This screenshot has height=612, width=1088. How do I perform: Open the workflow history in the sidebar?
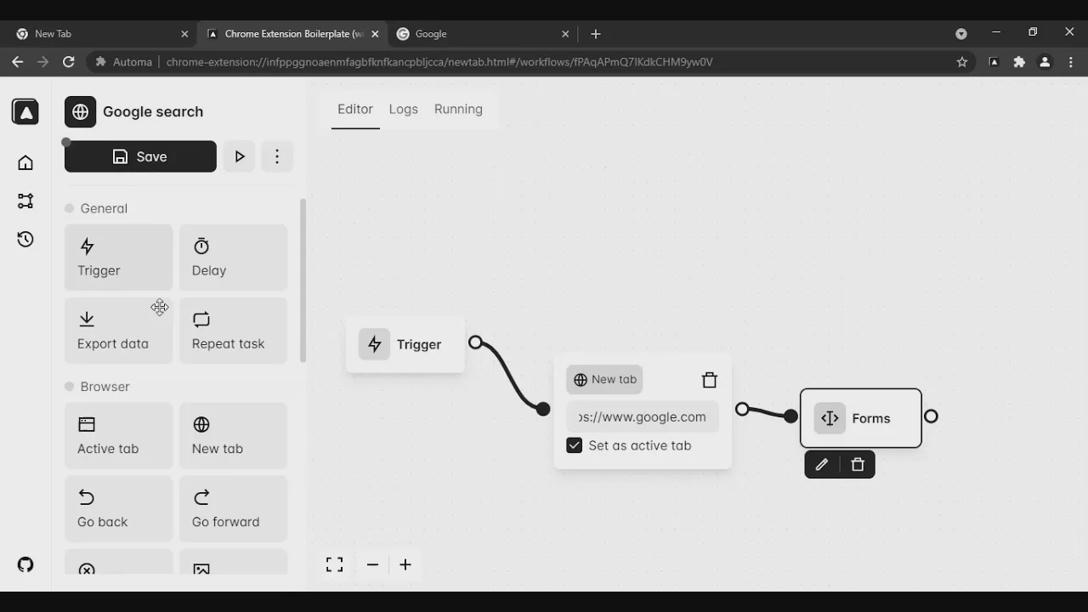25,239
